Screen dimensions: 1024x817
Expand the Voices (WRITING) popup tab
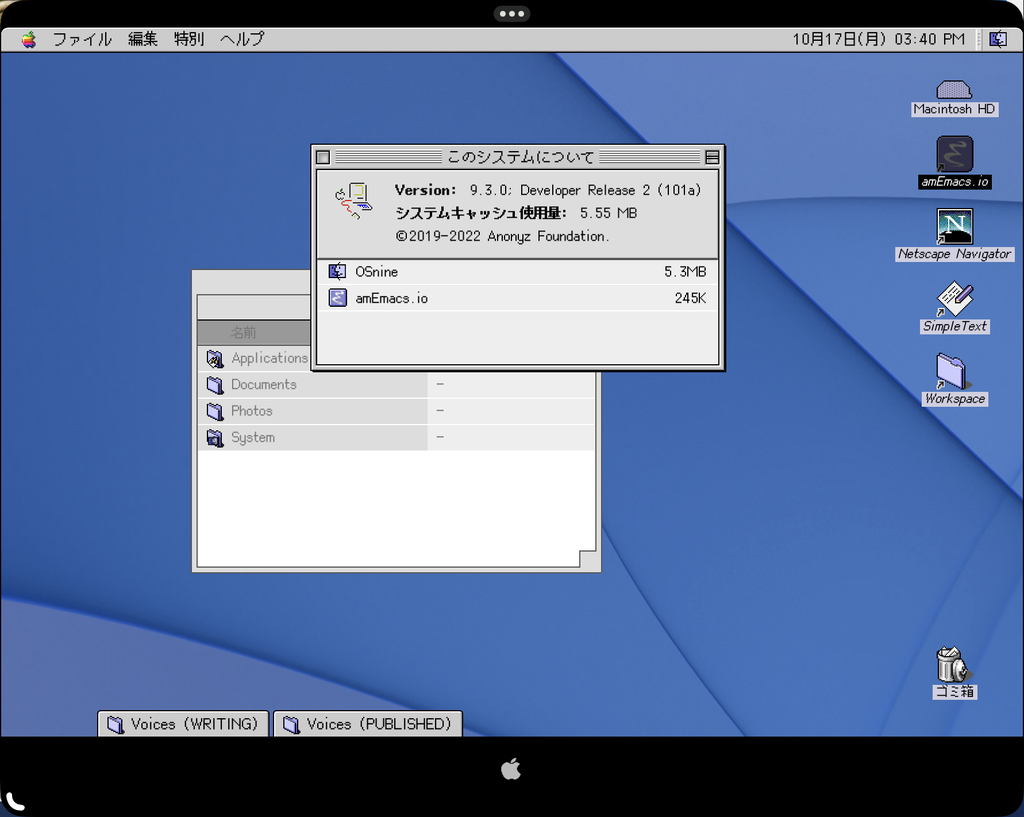(183, 724)
